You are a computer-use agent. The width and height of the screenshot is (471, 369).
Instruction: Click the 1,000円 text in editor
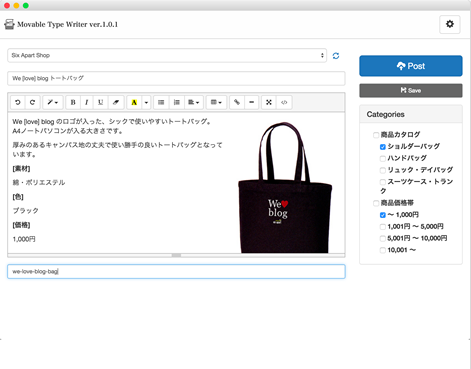click(x=24, y=239)
